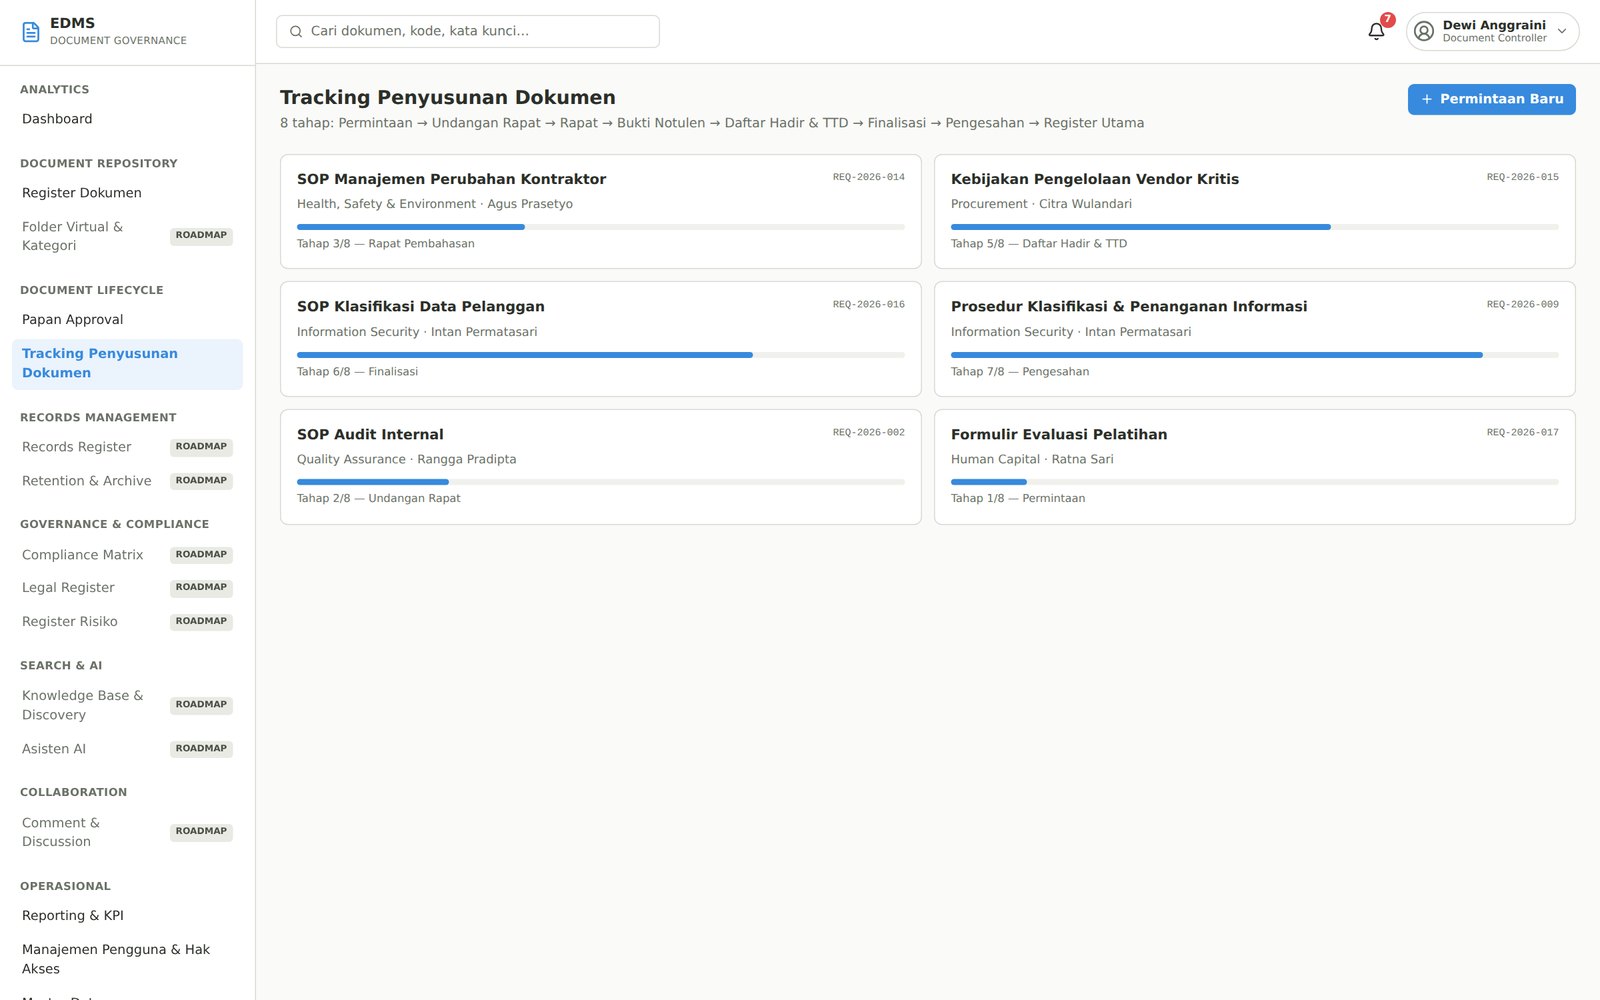Open Retention & Archive item
1600x1000 pixels.
(x=127, y=481)
